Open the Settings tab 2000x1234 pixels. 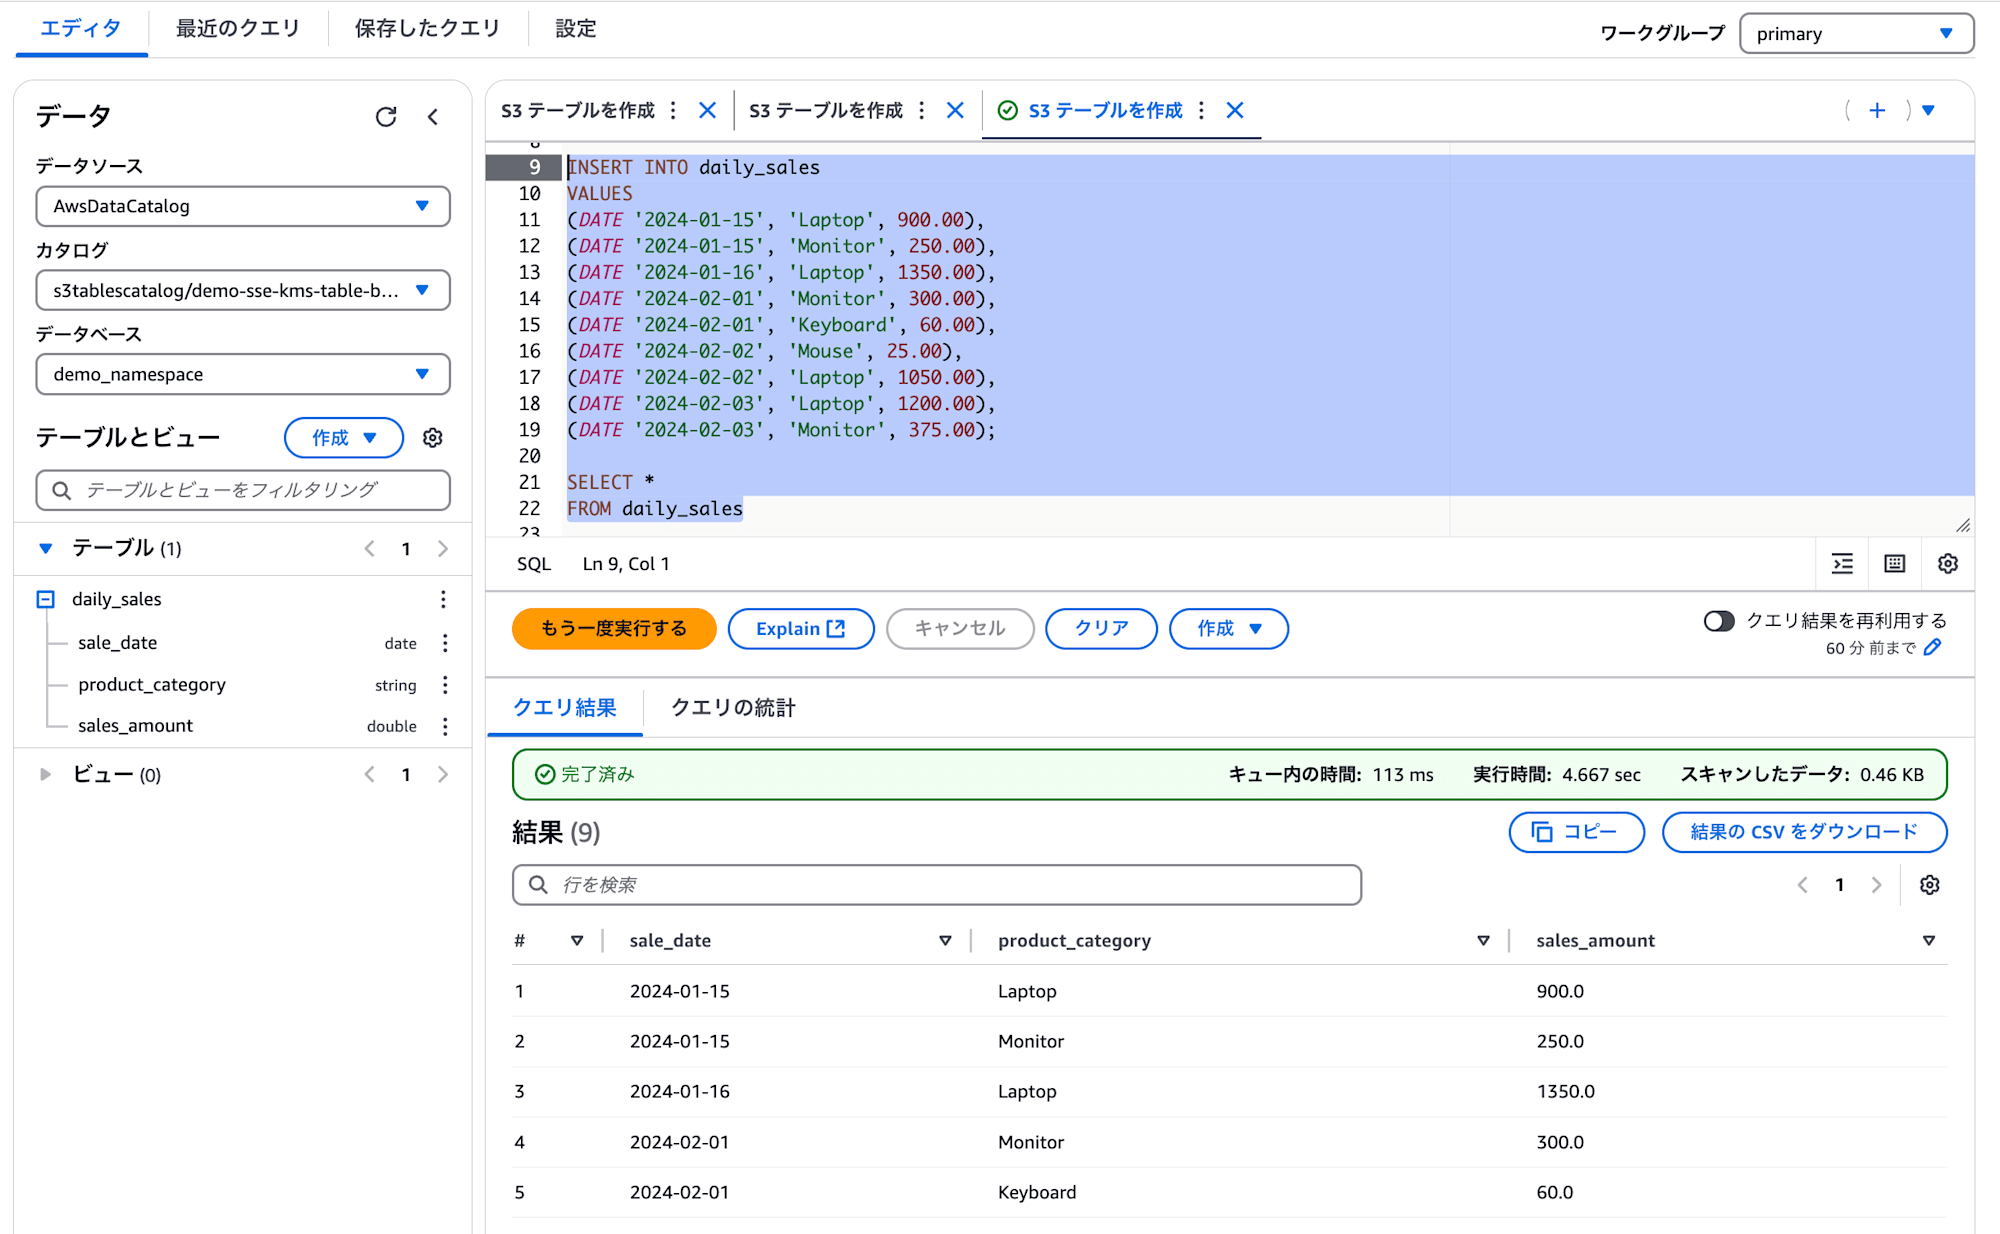576,29
